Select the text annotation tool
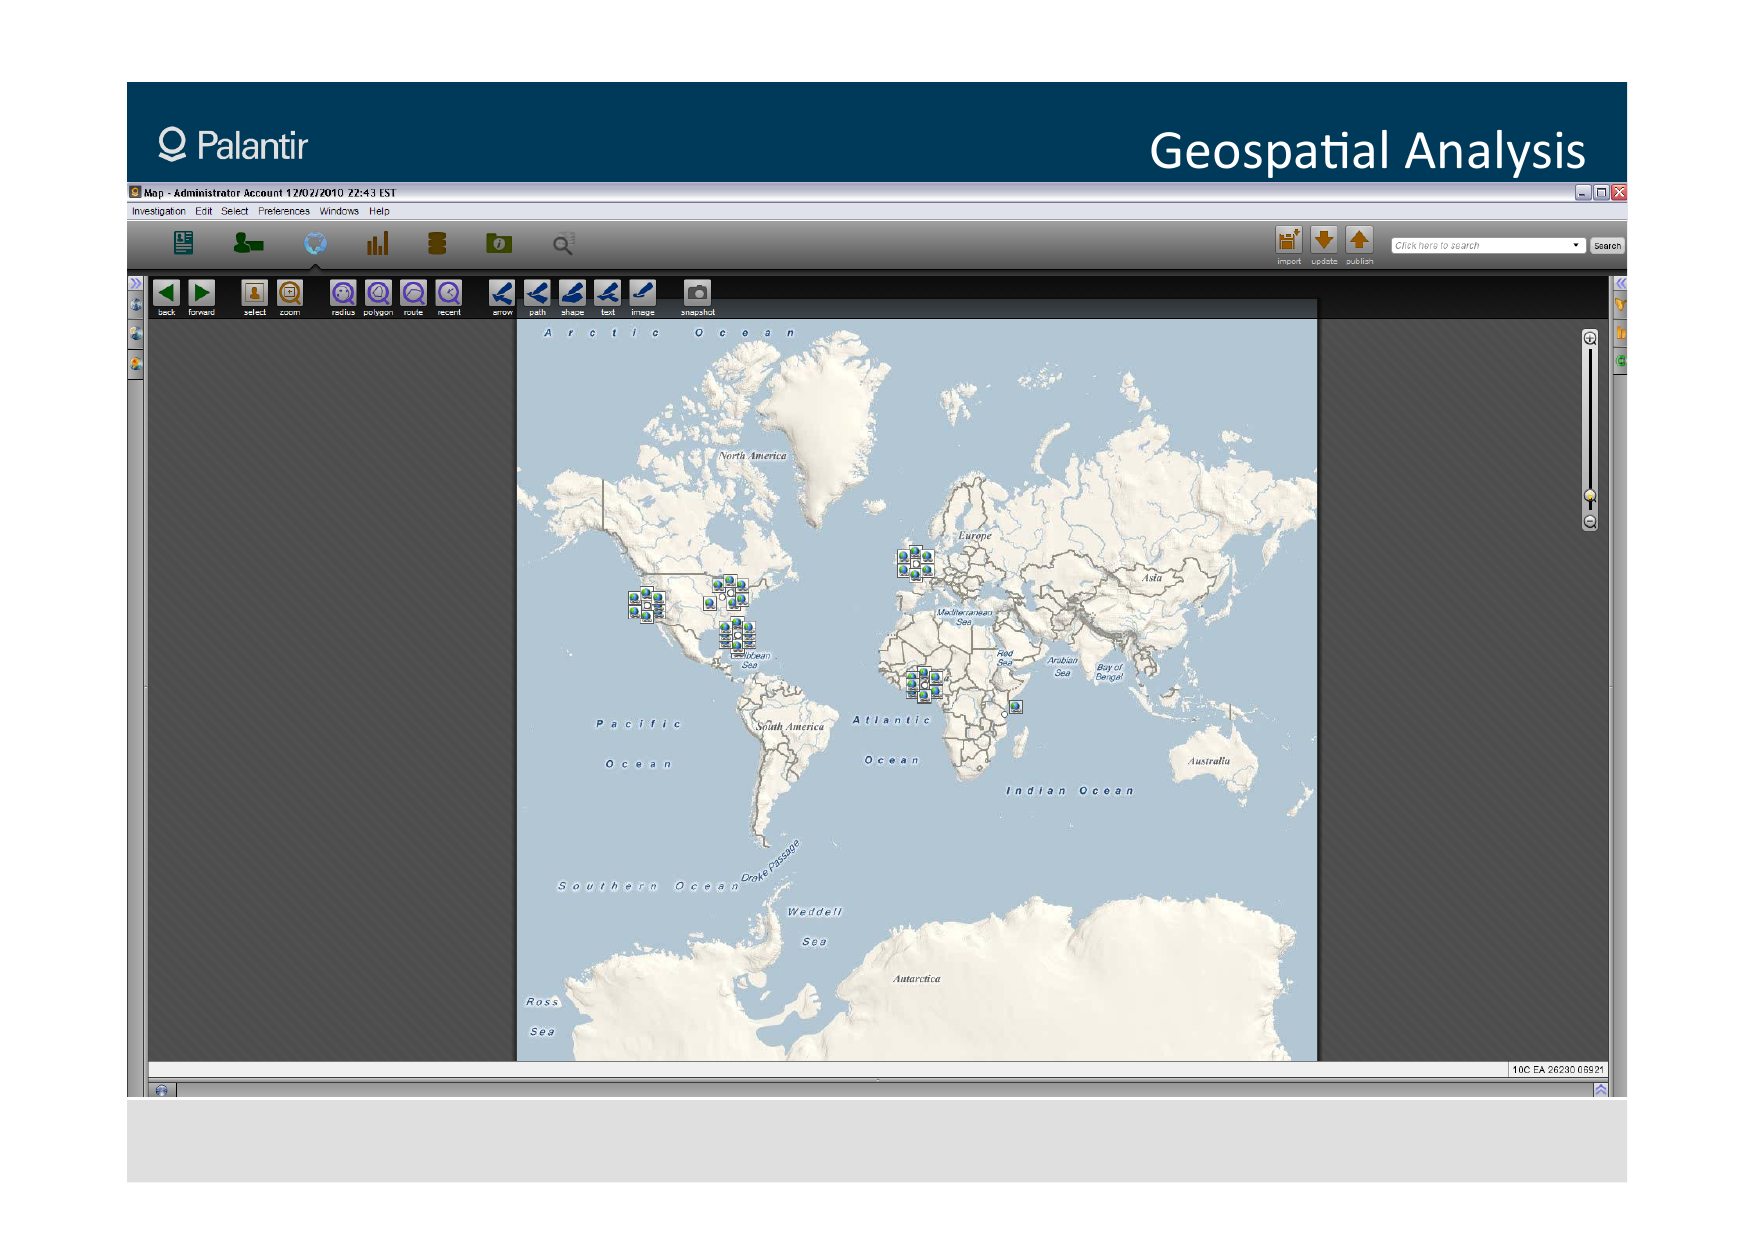The image size is (1755, 1240). 607,293
